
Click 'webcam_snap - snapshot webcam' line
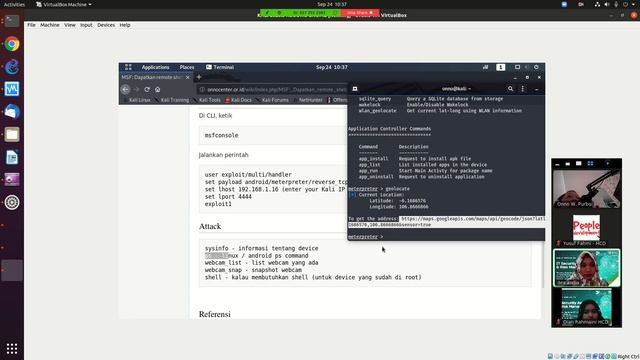tap(253, 270)
